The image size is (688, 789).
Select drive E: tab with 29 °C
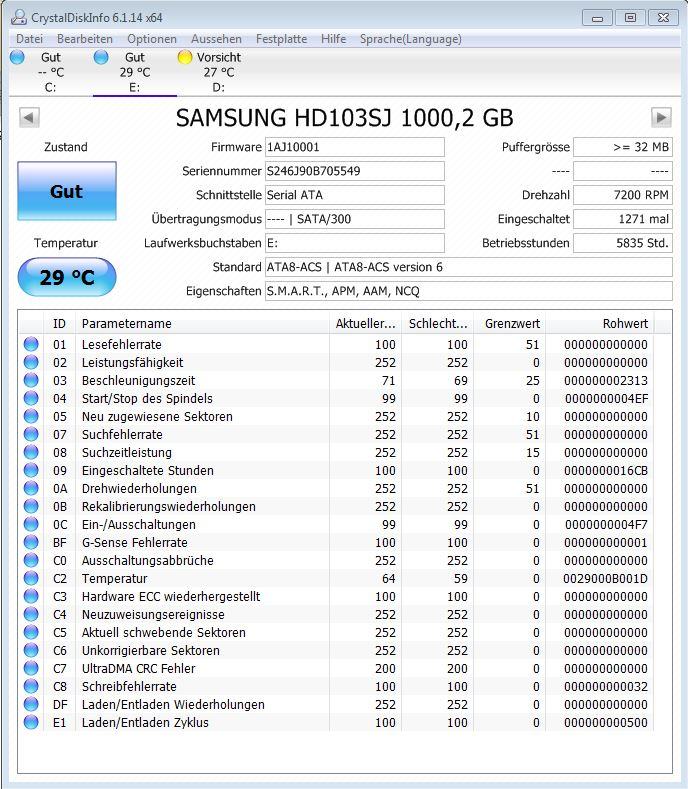click(134, 72)
